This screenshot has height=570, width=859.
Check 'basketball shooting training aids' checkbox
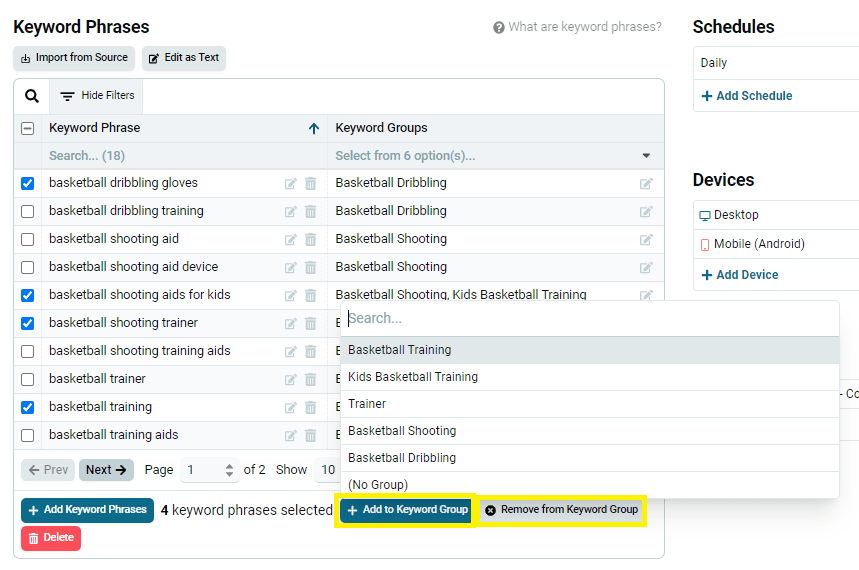(27, 351)
